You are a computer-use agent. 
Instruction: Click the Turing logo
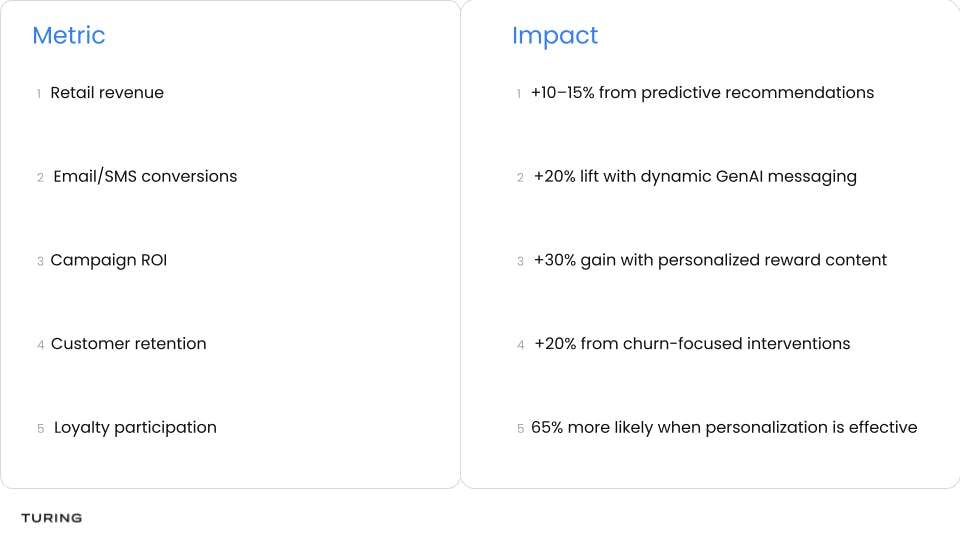coord(51,518)
